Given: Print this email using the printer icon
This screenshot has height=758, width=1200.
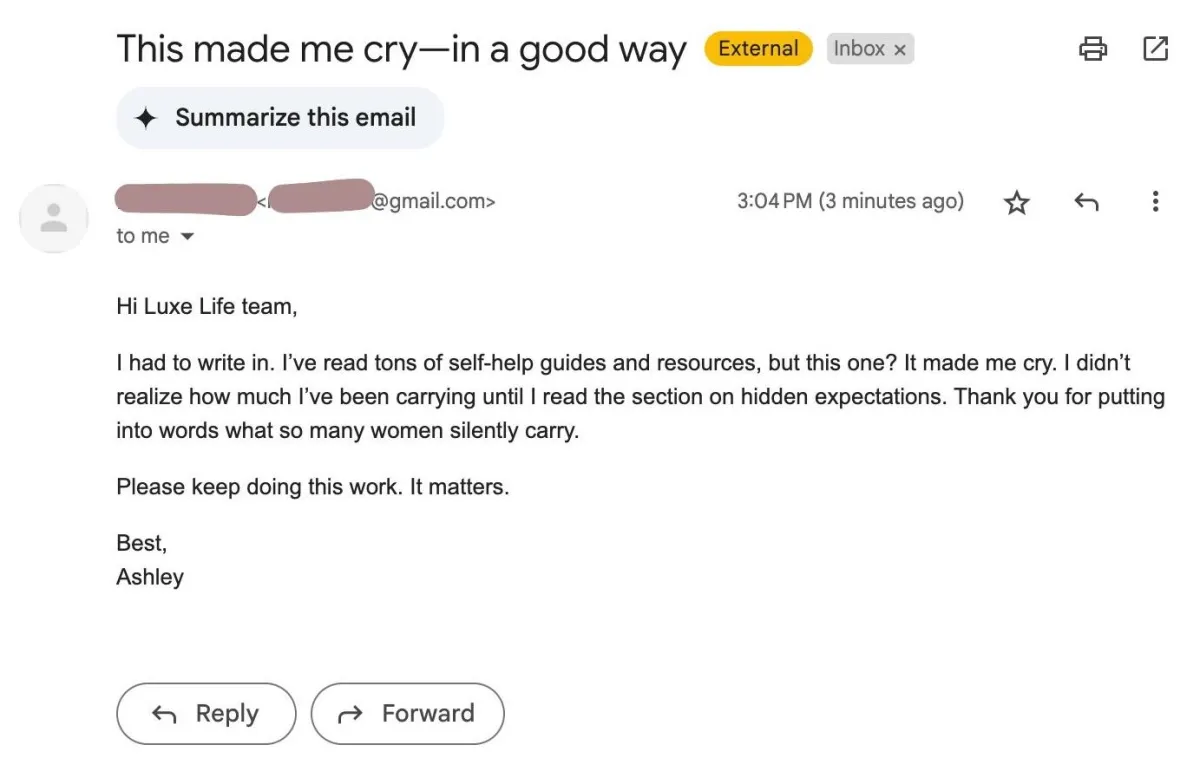Looking at the screenshot, I should 1093,48.
